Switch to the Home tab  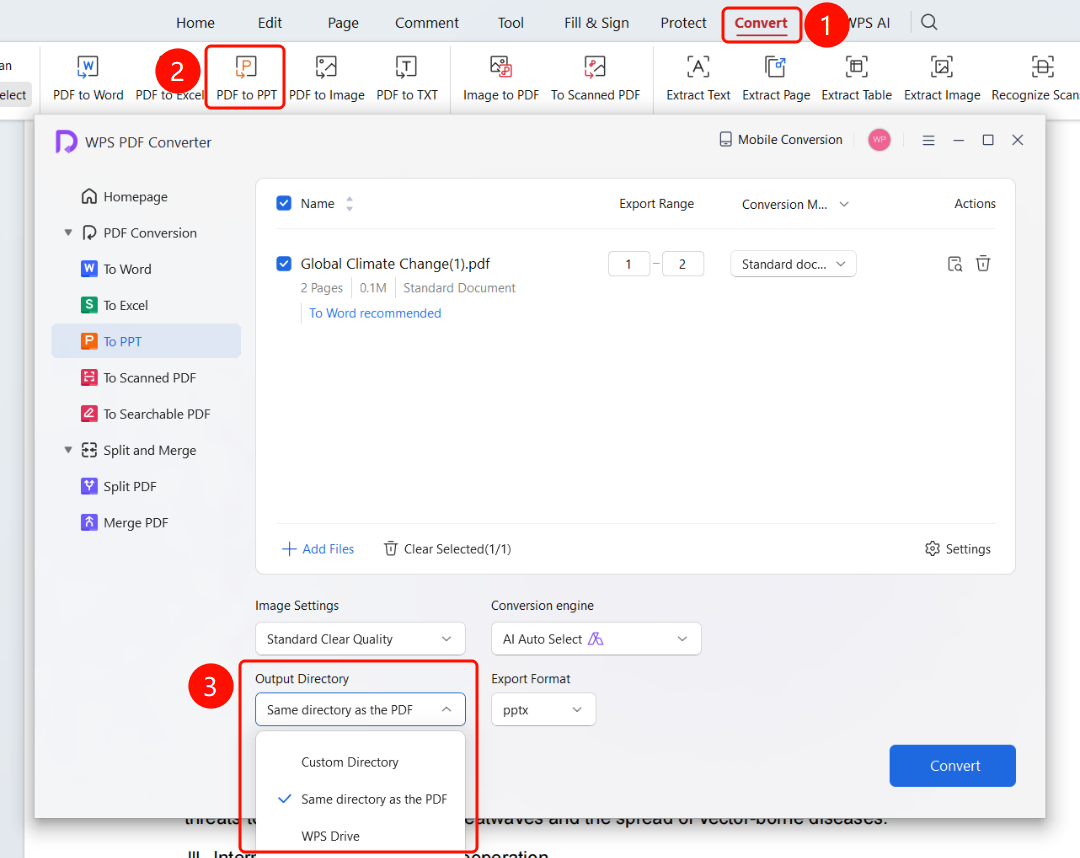(x=195, y=23)
